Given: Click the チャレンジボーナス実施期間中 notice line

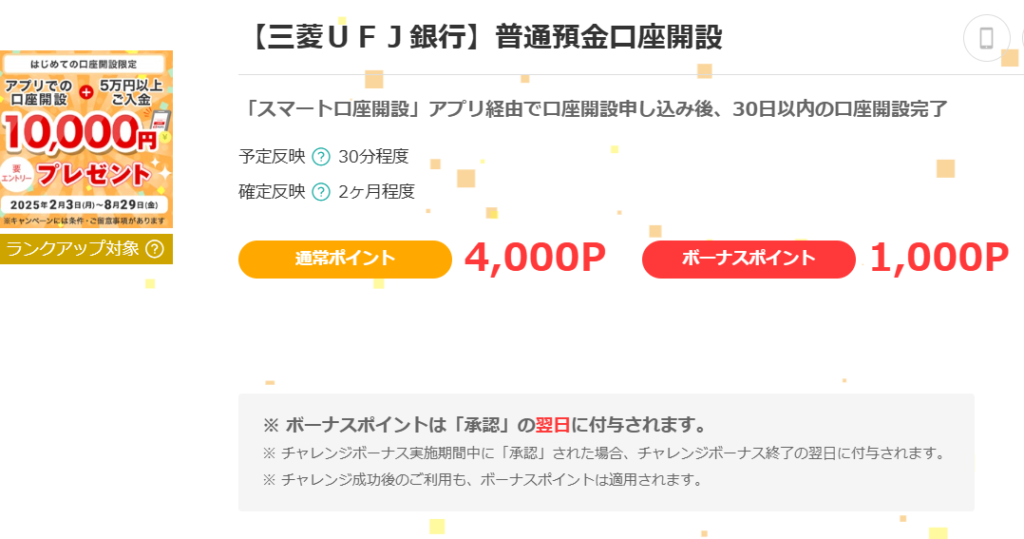Looking at the screenshot, I should [604, 453].
